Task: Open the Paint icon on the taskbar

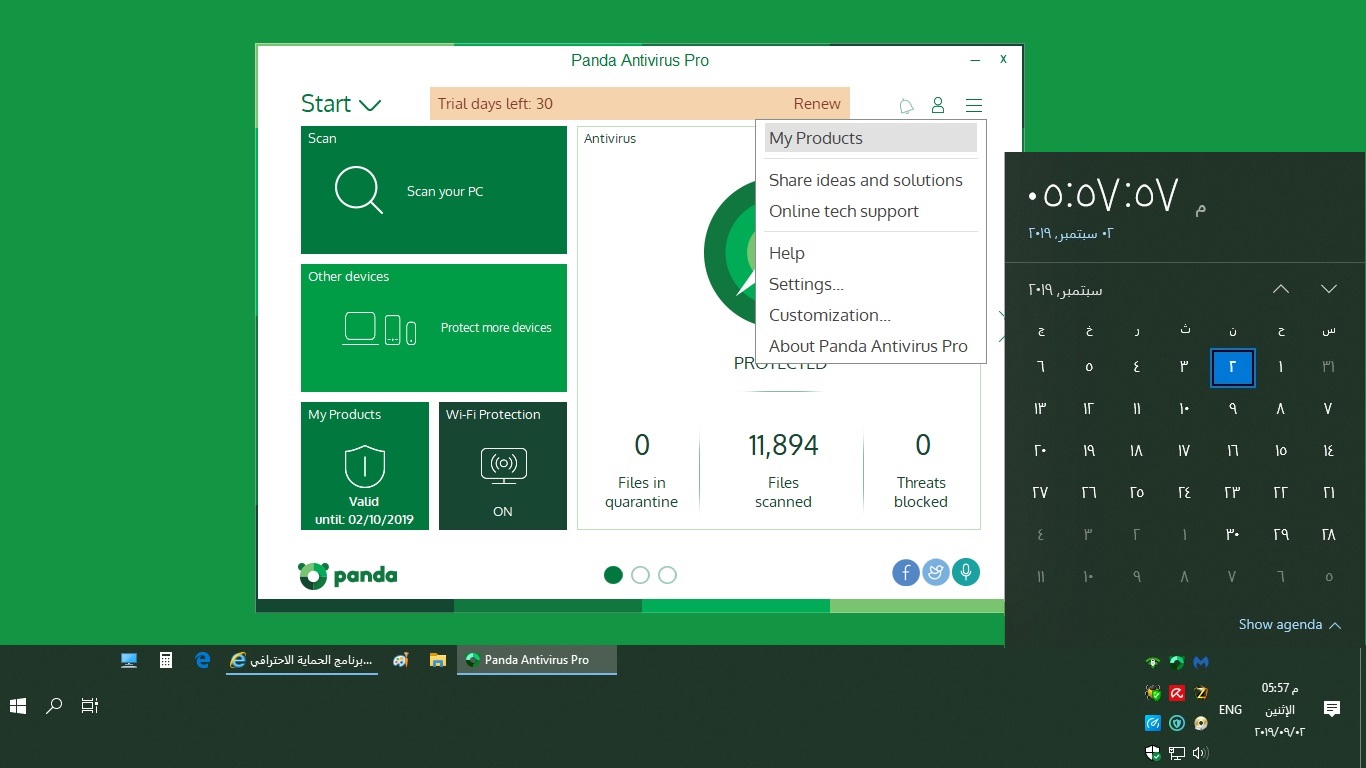Action: (x=401, y=660)
